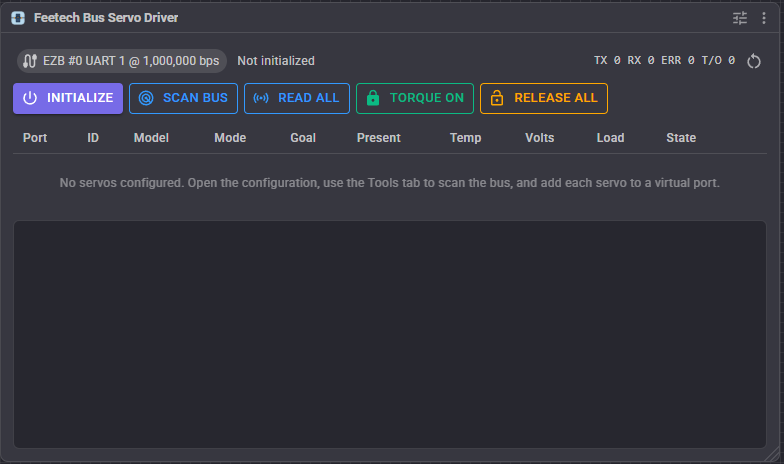Click the 'ERR 0' counter

coord(678,60)
